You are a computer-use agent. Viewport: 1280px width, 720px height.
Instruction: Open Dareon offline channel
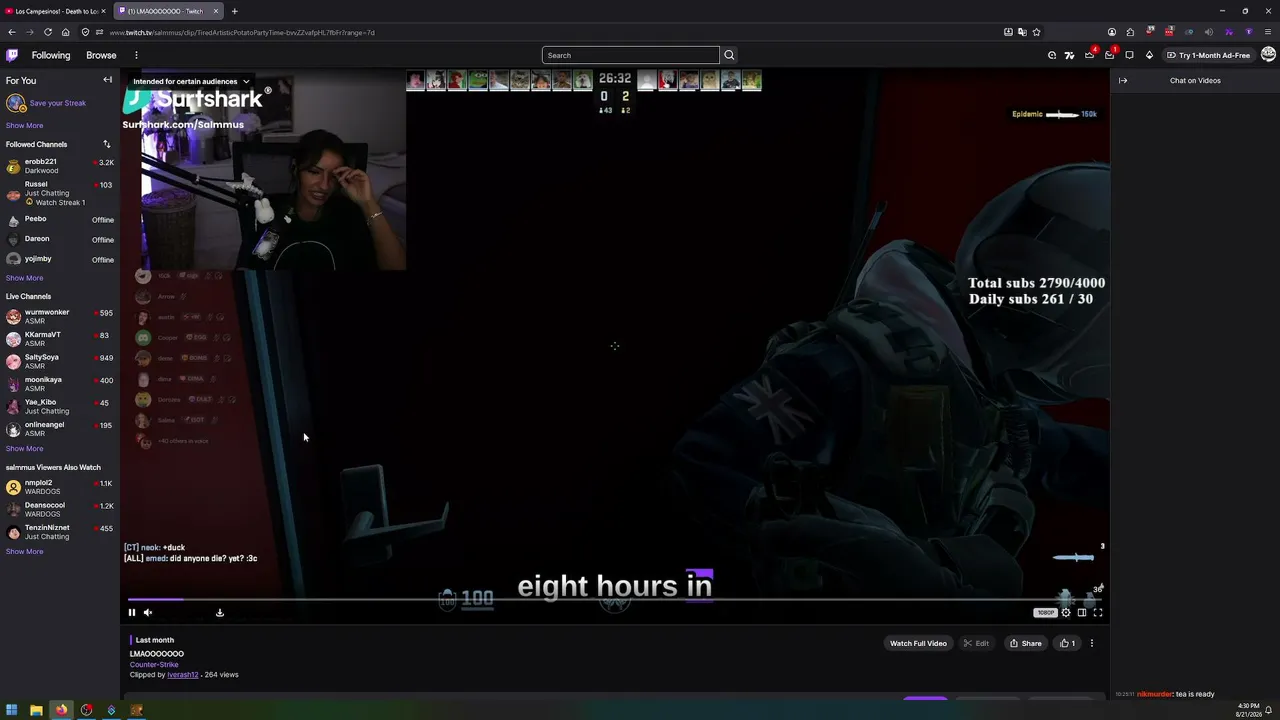point(60,239)
